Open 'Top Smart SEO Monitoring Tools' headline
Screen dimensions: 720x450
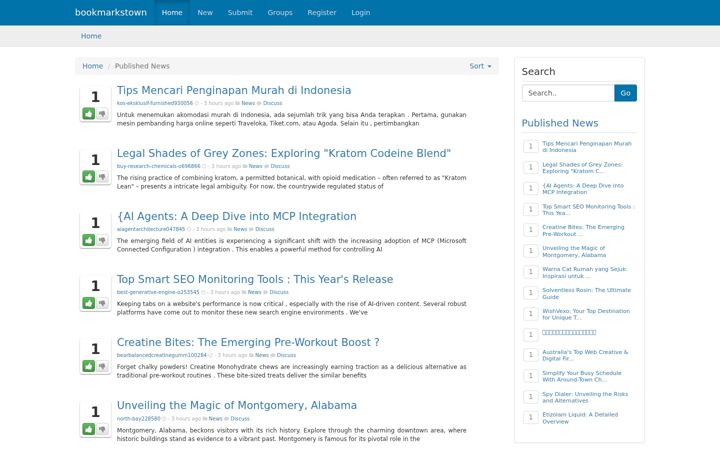coord(255,279)
